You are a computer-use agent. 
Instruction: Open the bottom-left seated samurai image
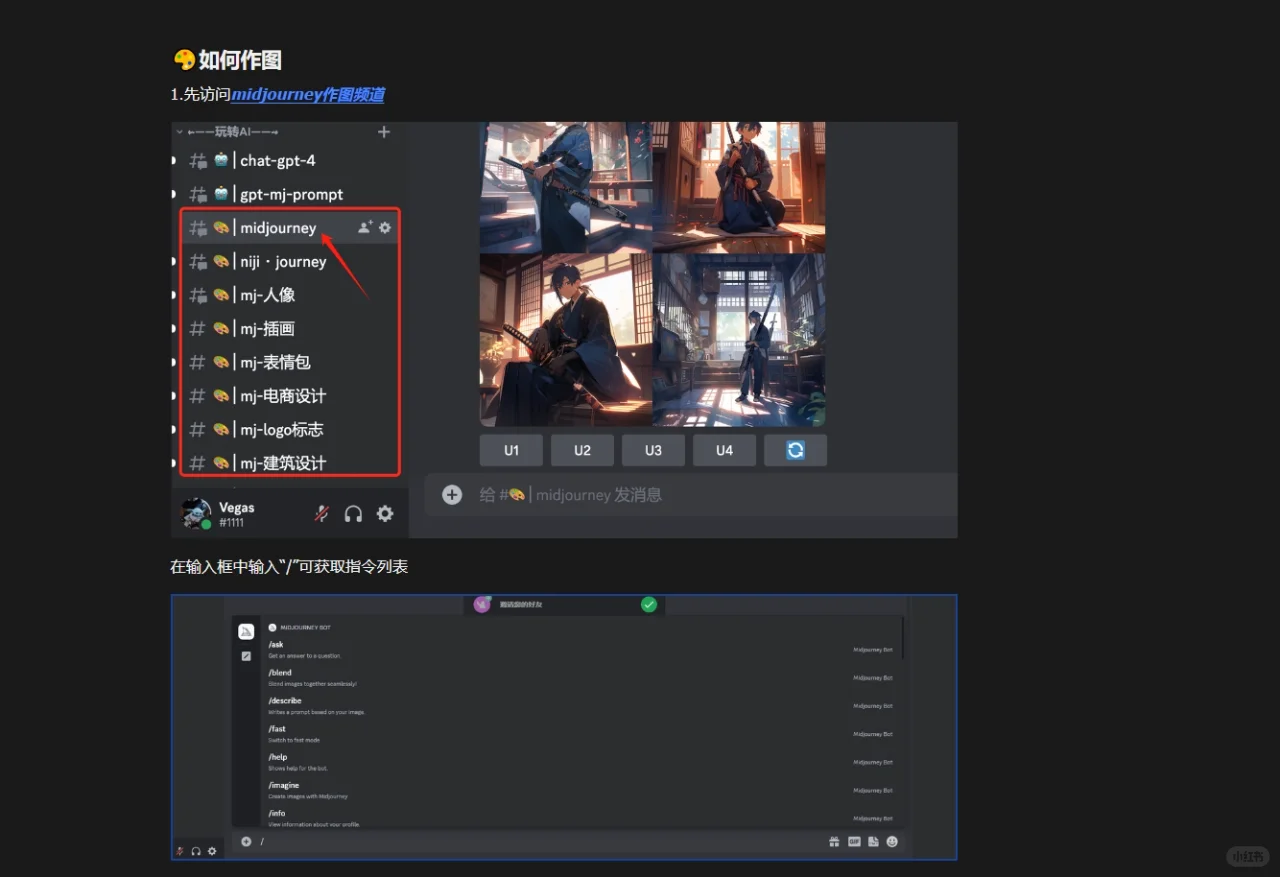click(x=565, y=340)
